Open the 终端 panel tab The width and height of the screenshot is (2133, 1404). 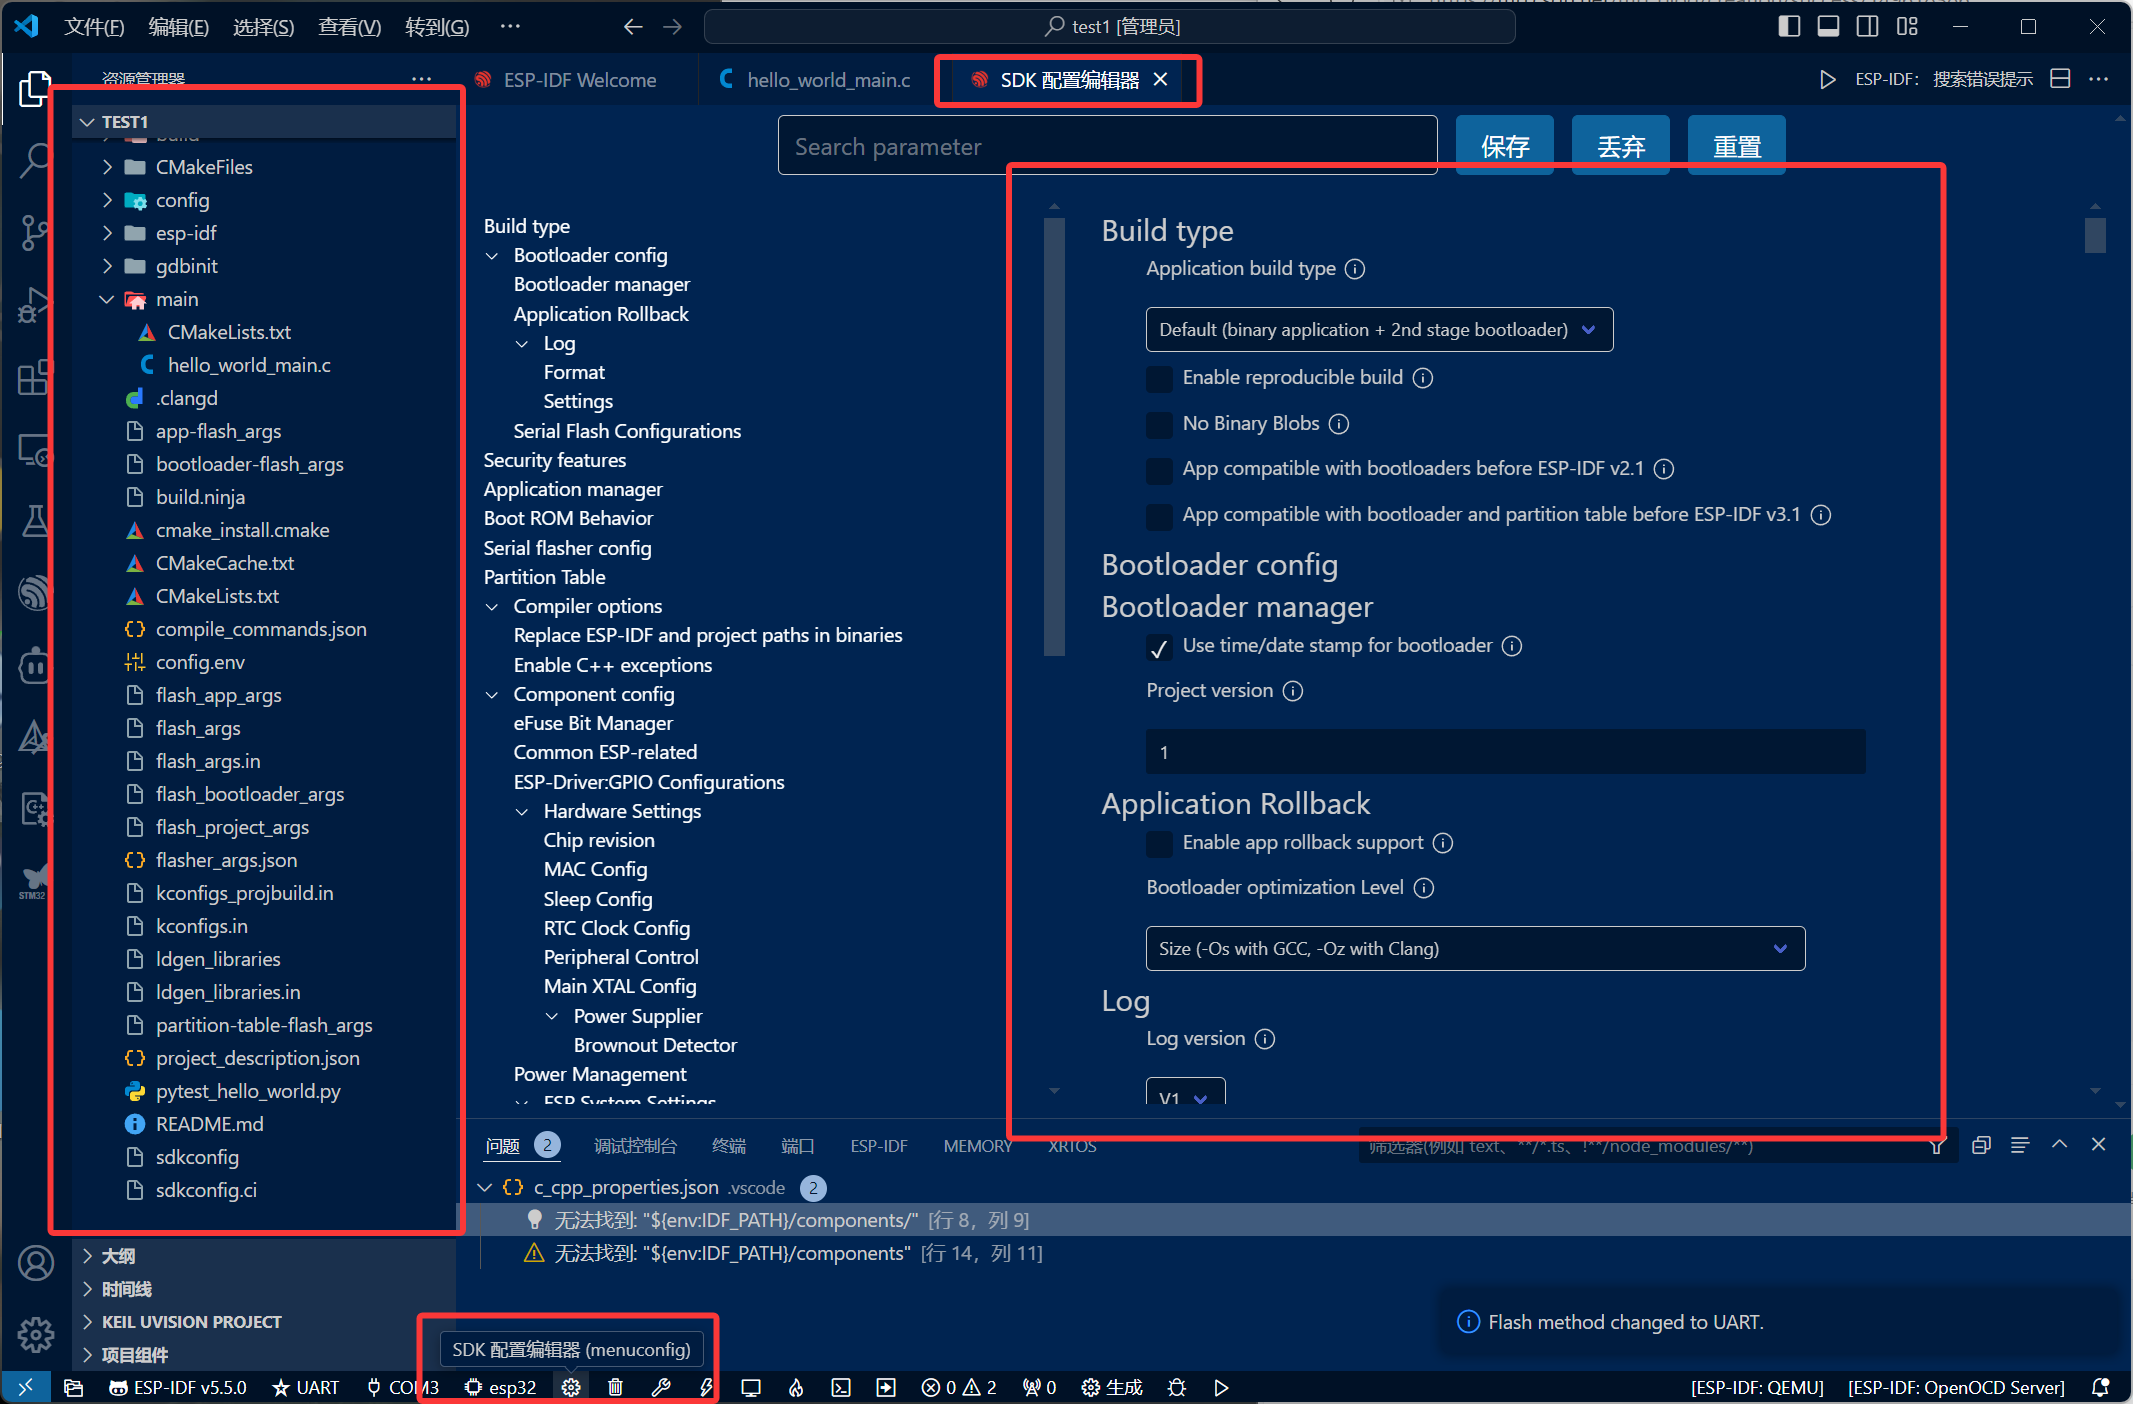click(x=729, y=1146)
